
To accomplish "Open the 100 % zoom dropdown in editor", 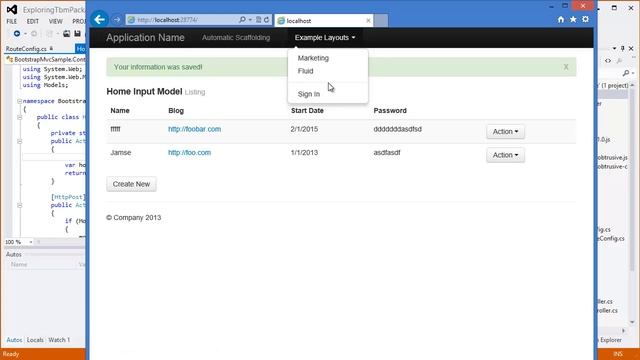I will tap(31, 242).
